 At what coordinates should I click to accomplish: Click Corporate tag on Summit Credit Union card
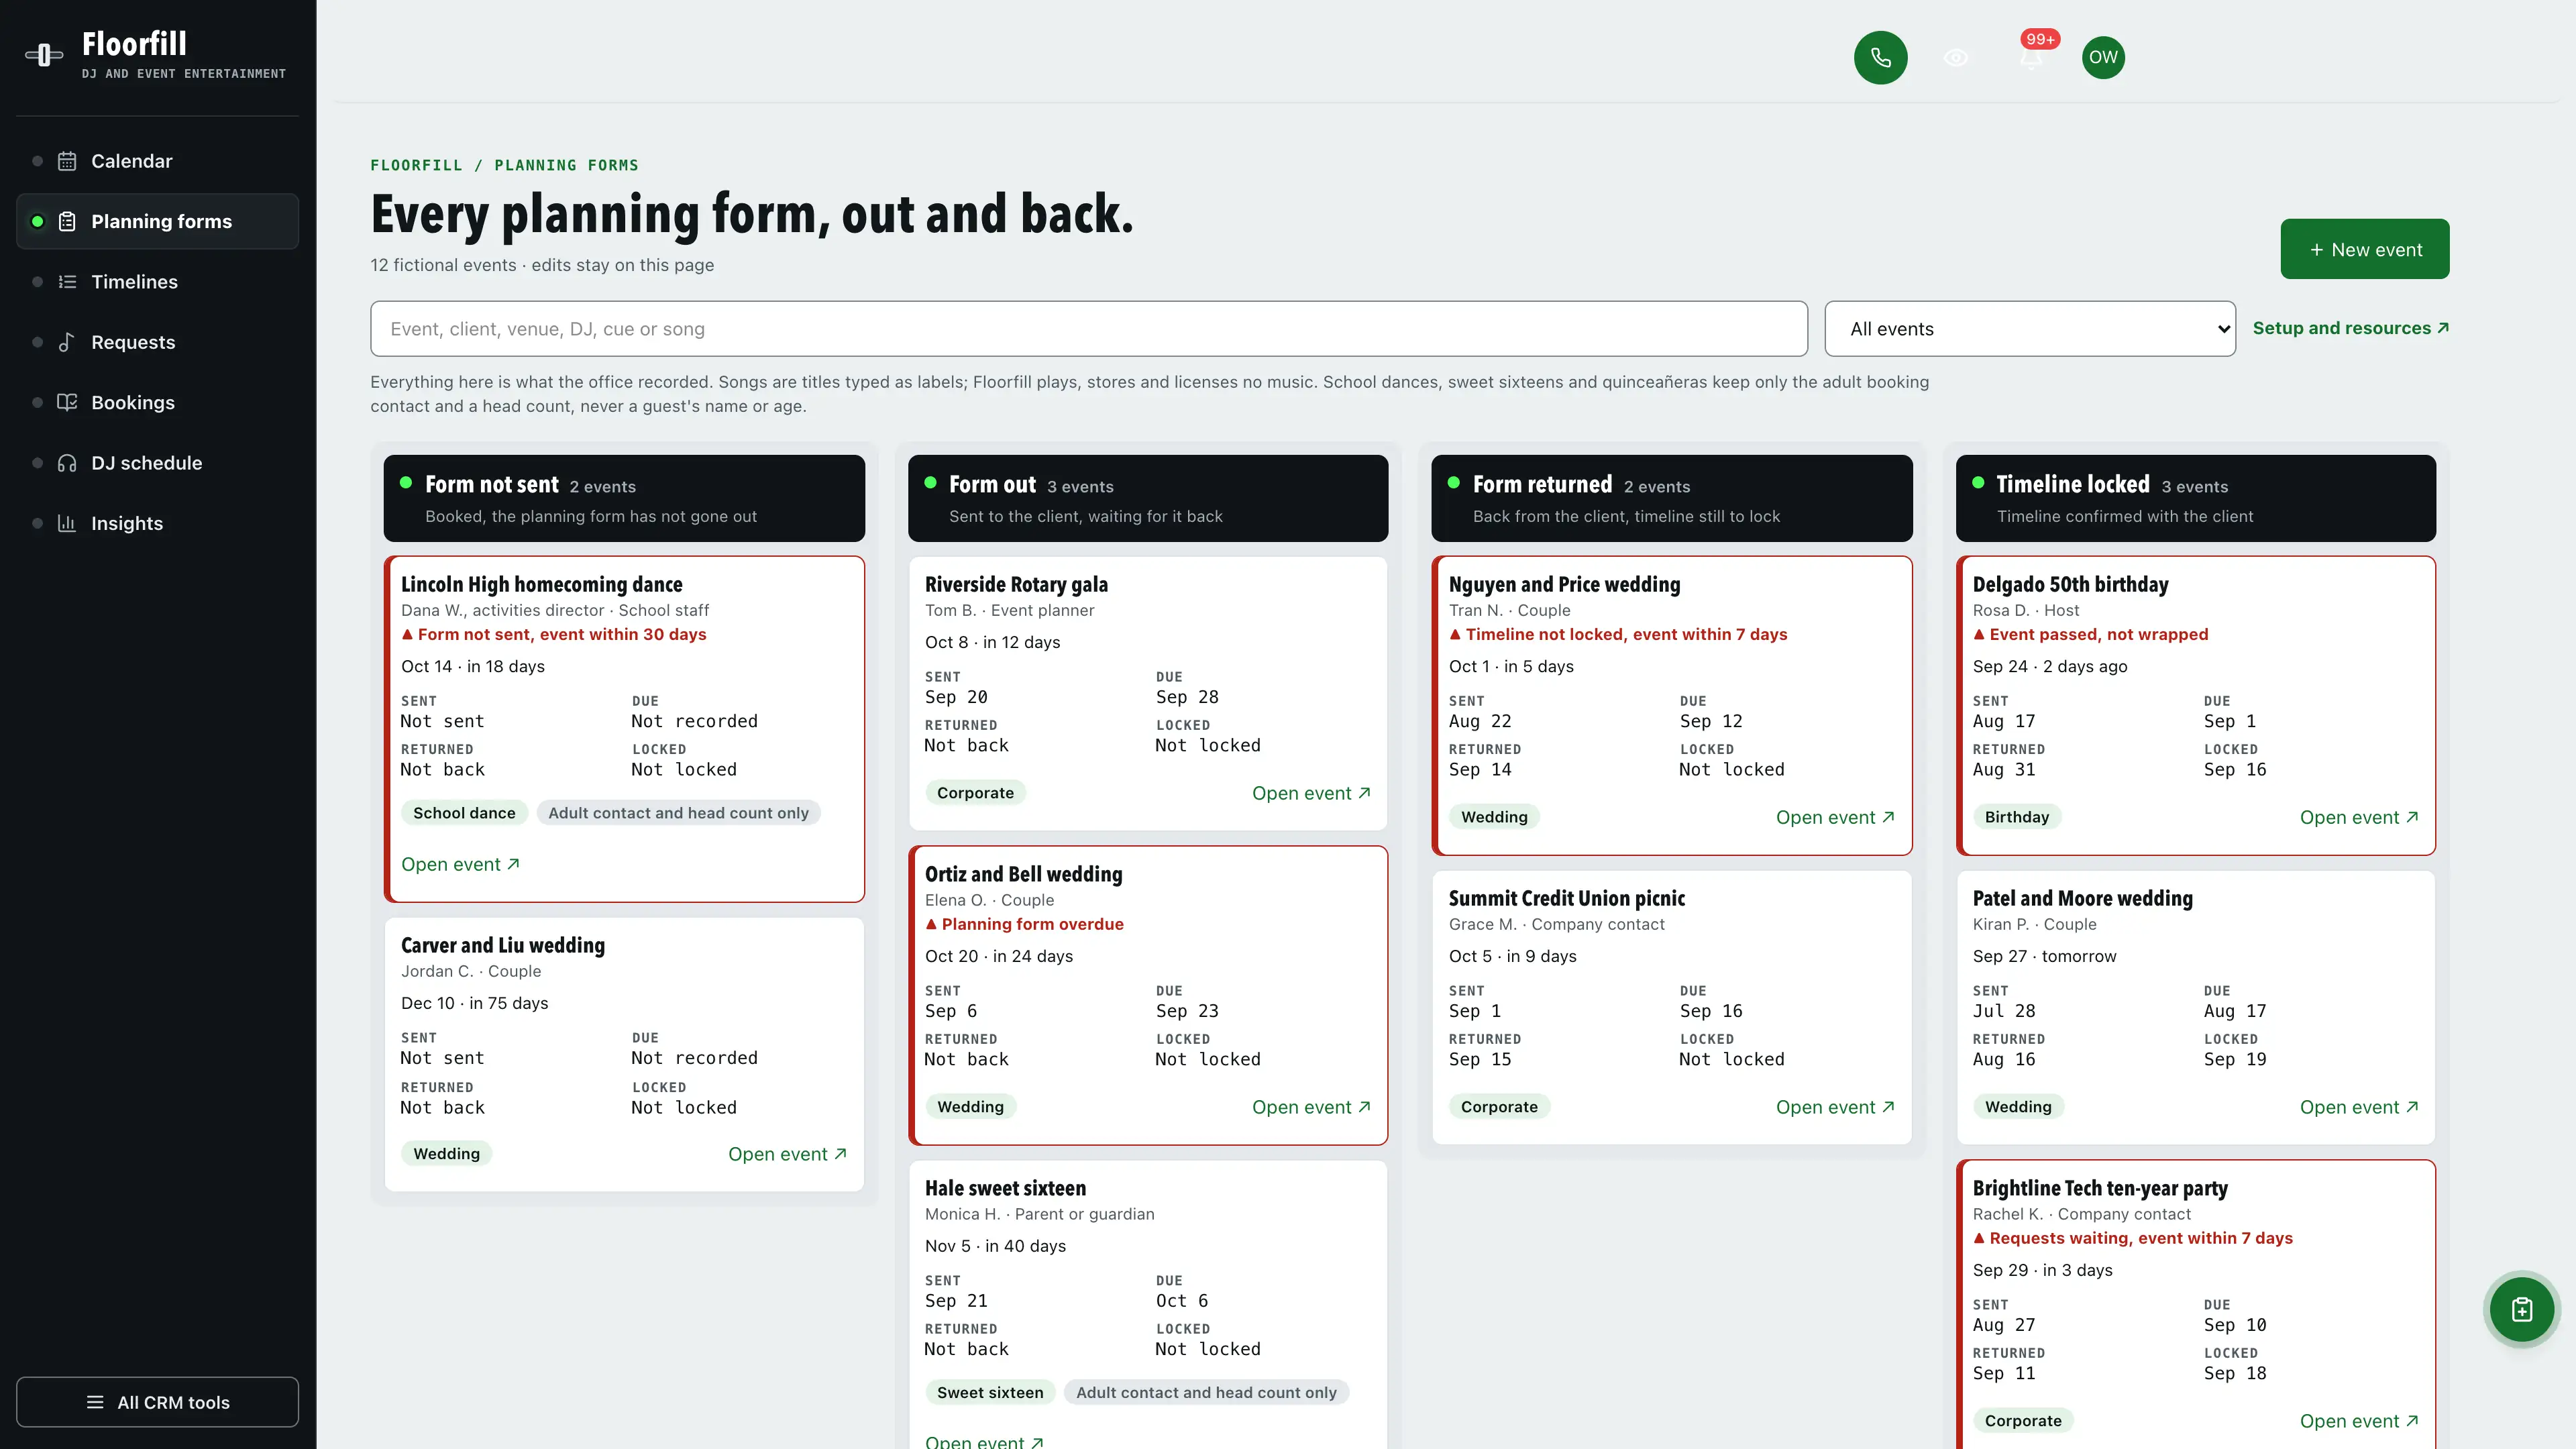coord(1499,1107)
